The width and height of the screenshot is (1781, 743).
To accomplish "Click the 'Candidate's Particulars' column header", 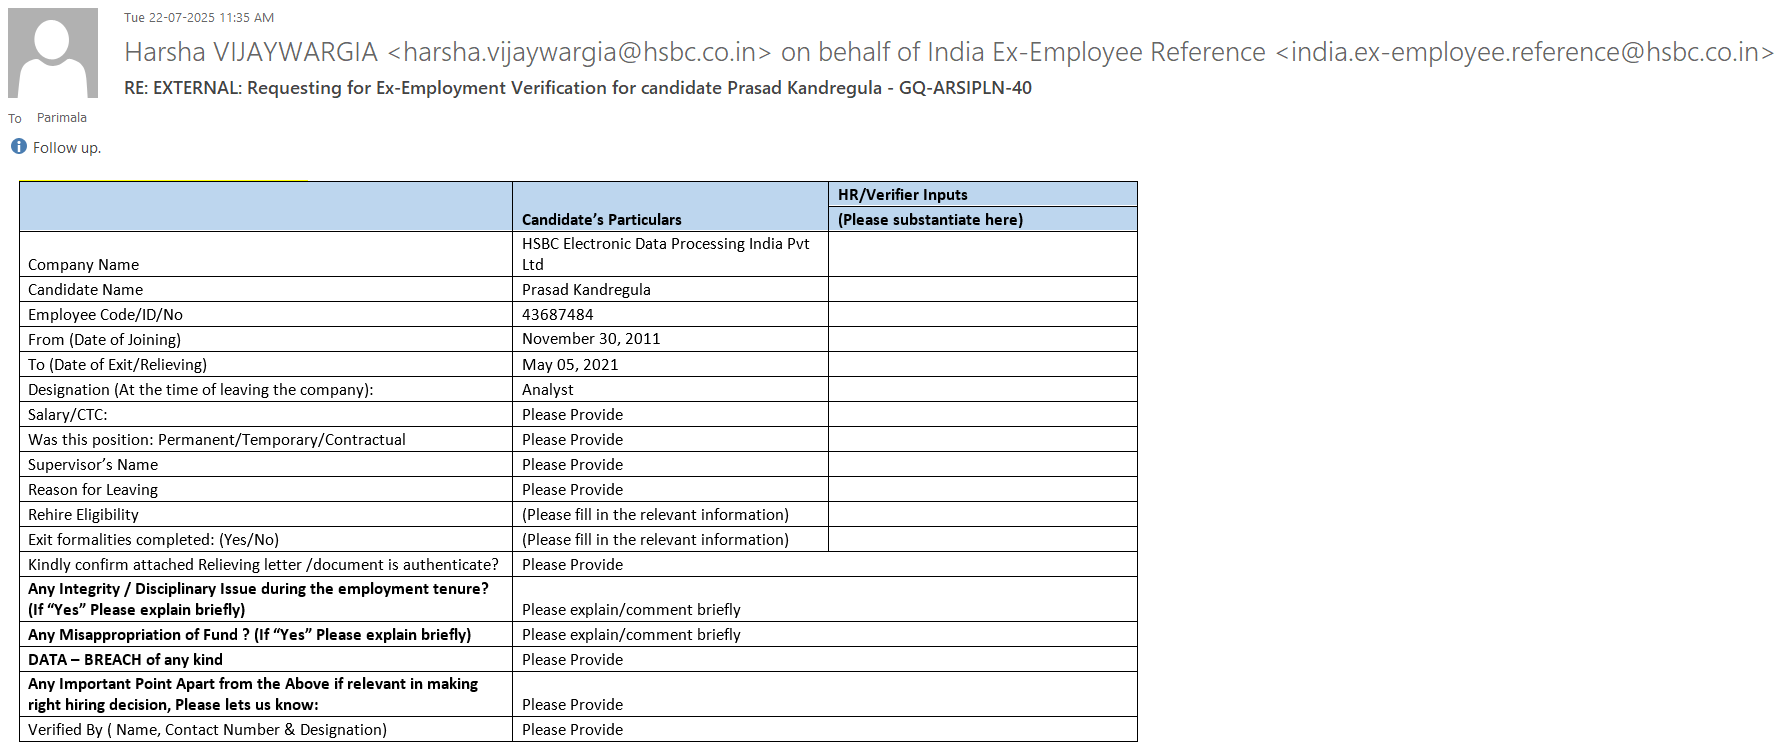I will point(602,220).
